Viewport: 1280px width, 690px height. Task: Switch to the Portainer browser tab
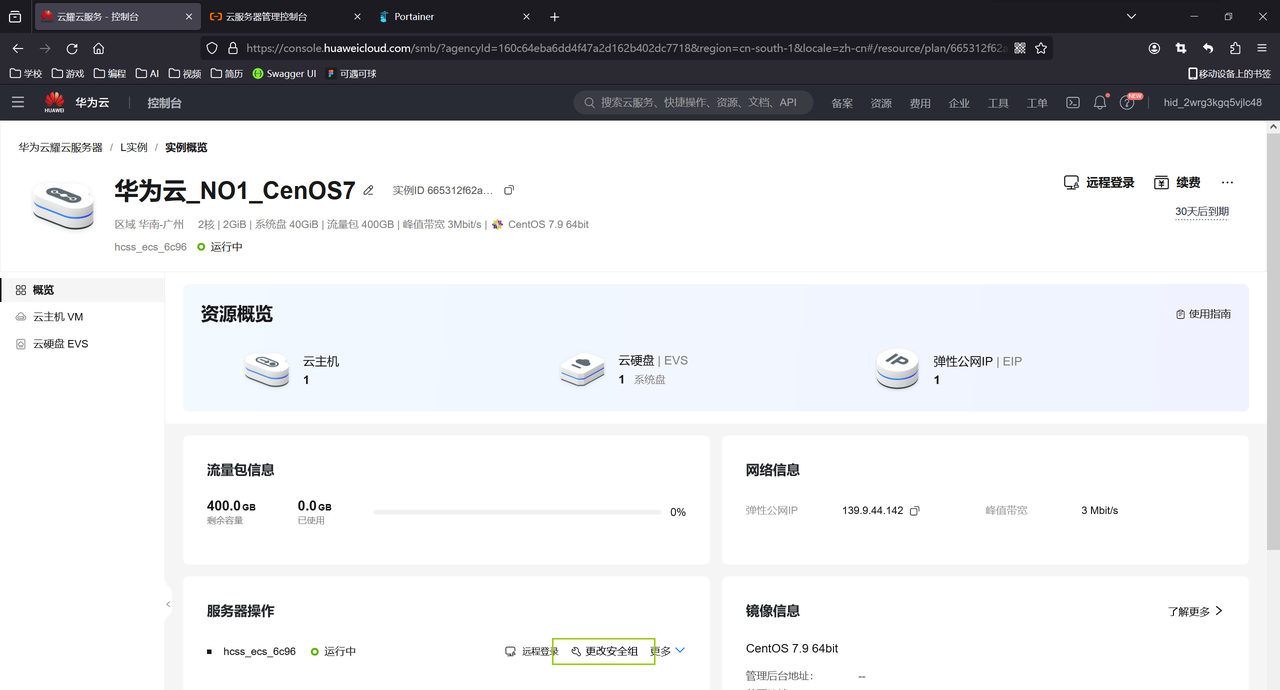click(414, 17)
